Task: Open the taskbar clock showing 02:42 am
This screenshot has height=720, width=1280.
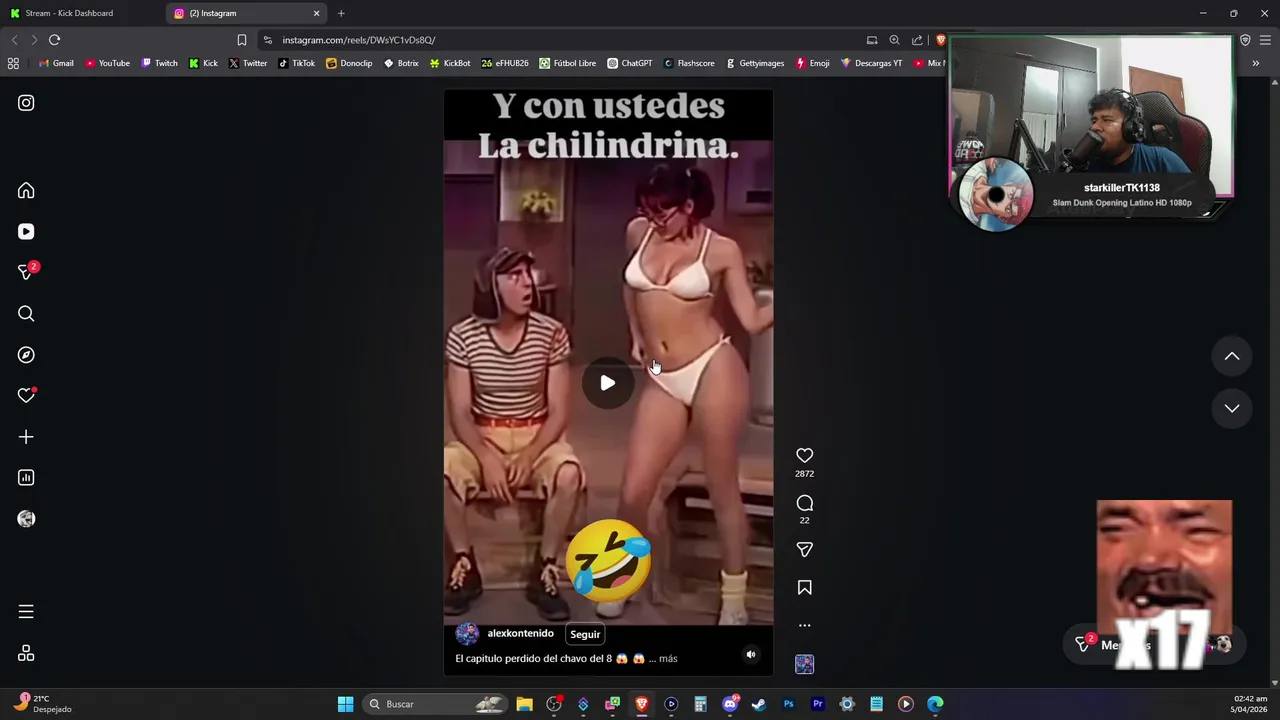Action: 1250,704
